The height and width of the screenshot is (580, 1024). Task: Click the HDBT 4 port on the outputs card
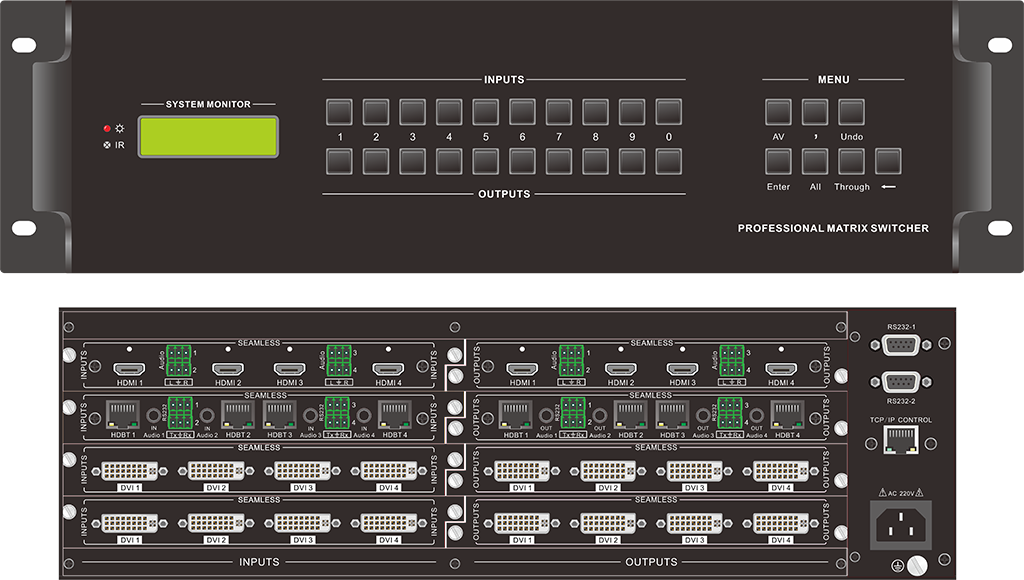pos(787,414)
